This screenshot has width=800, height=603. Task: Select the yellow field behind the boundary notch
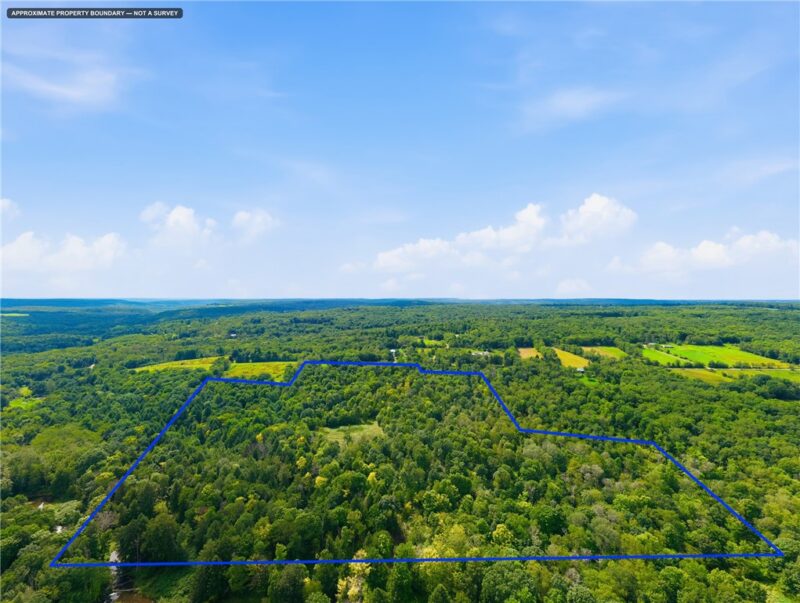[x=261, y=369]
